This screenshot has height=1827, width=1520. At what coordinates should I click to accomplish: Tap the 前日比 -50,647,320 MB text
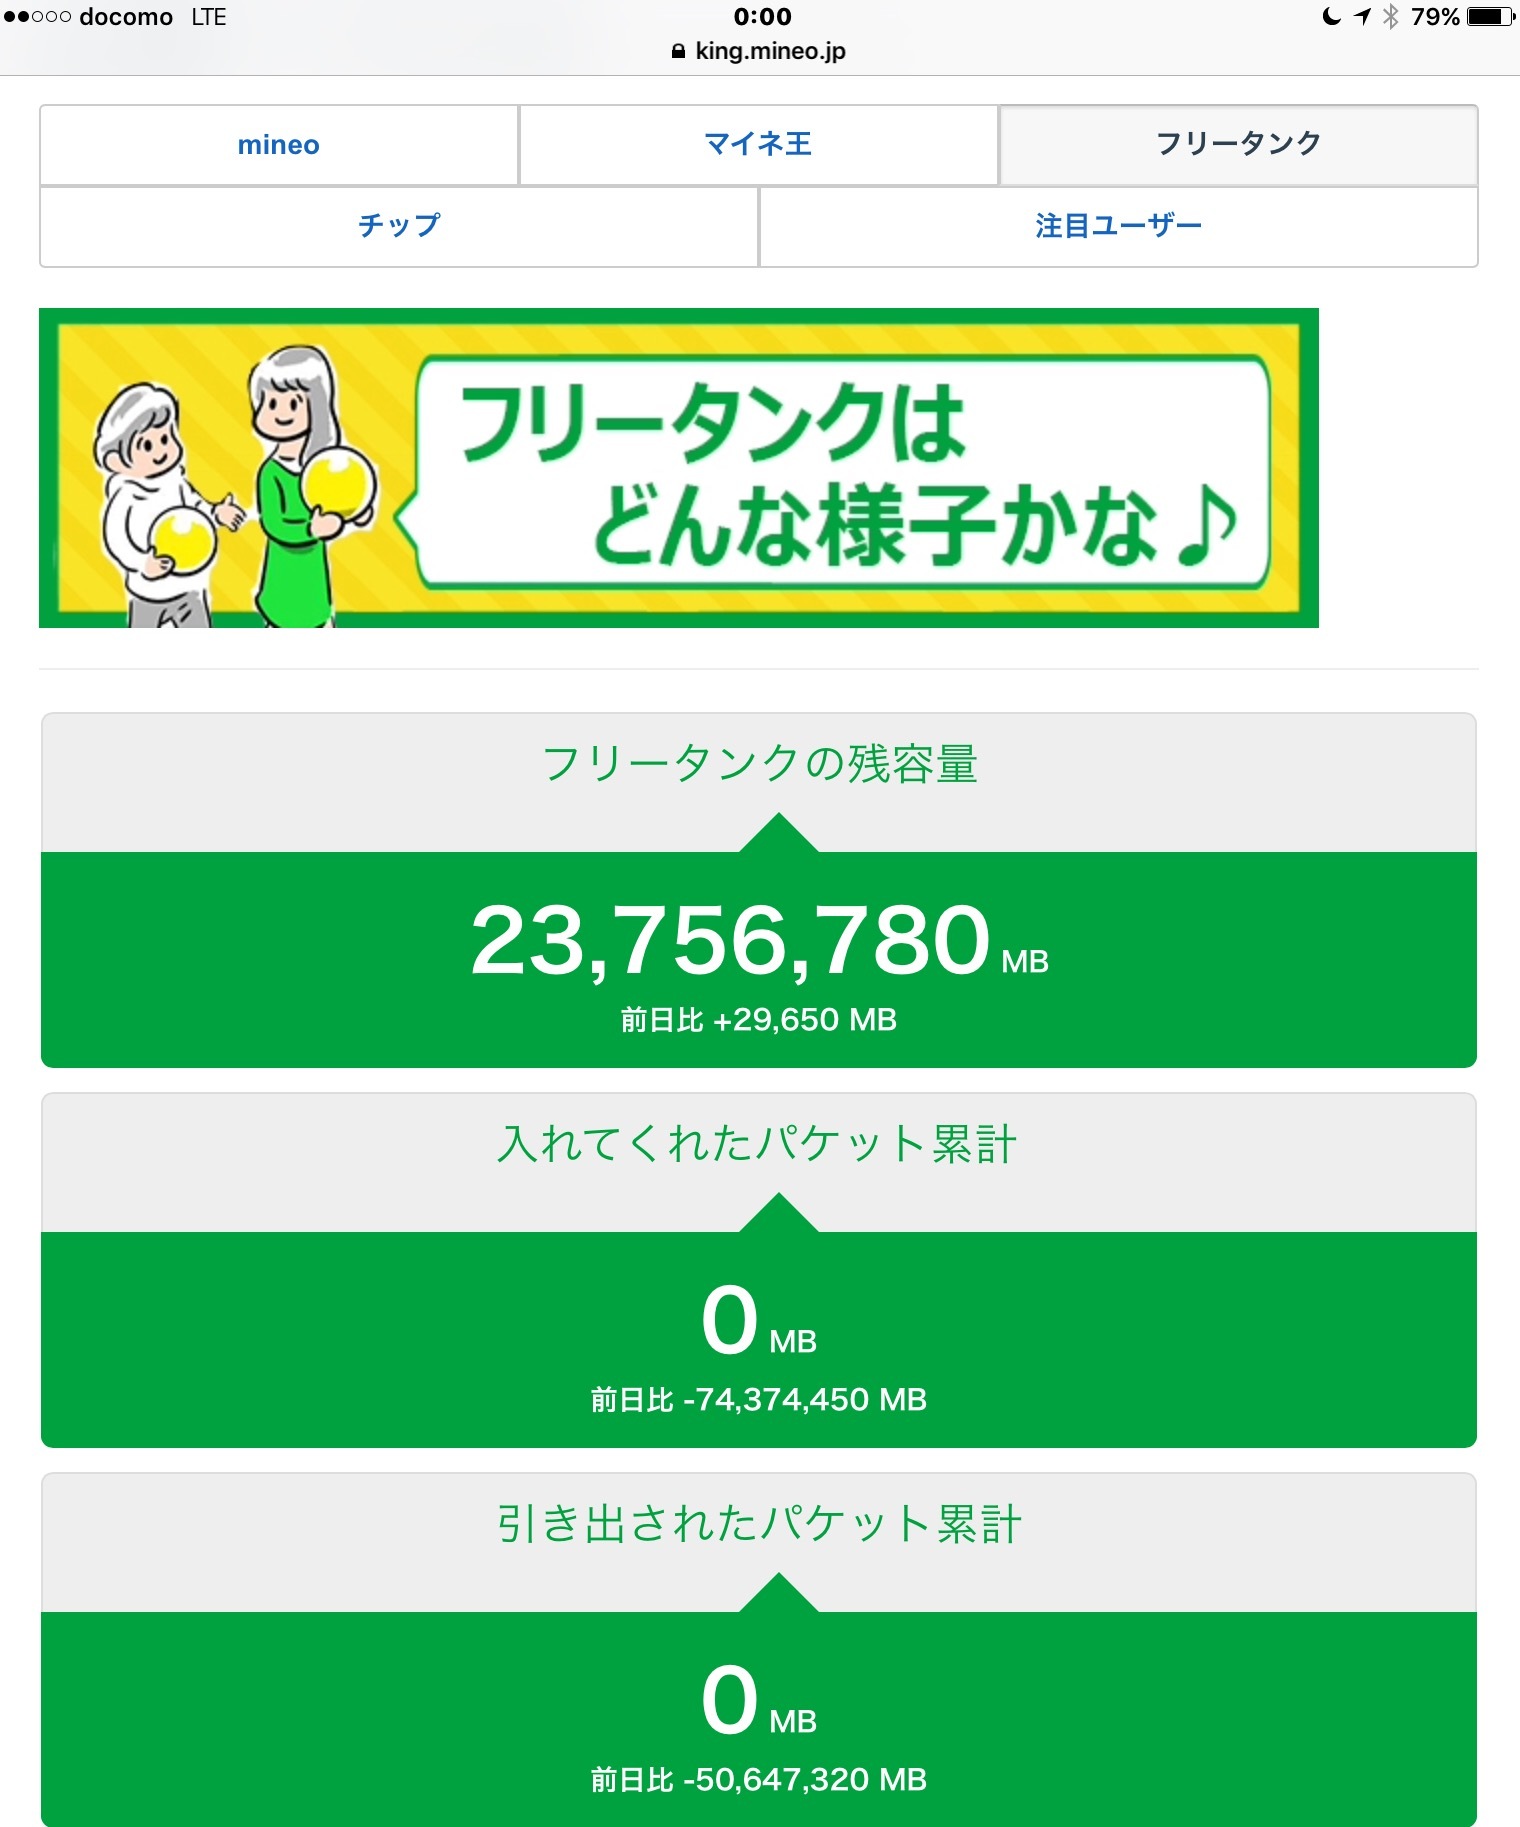[758, 1780]
